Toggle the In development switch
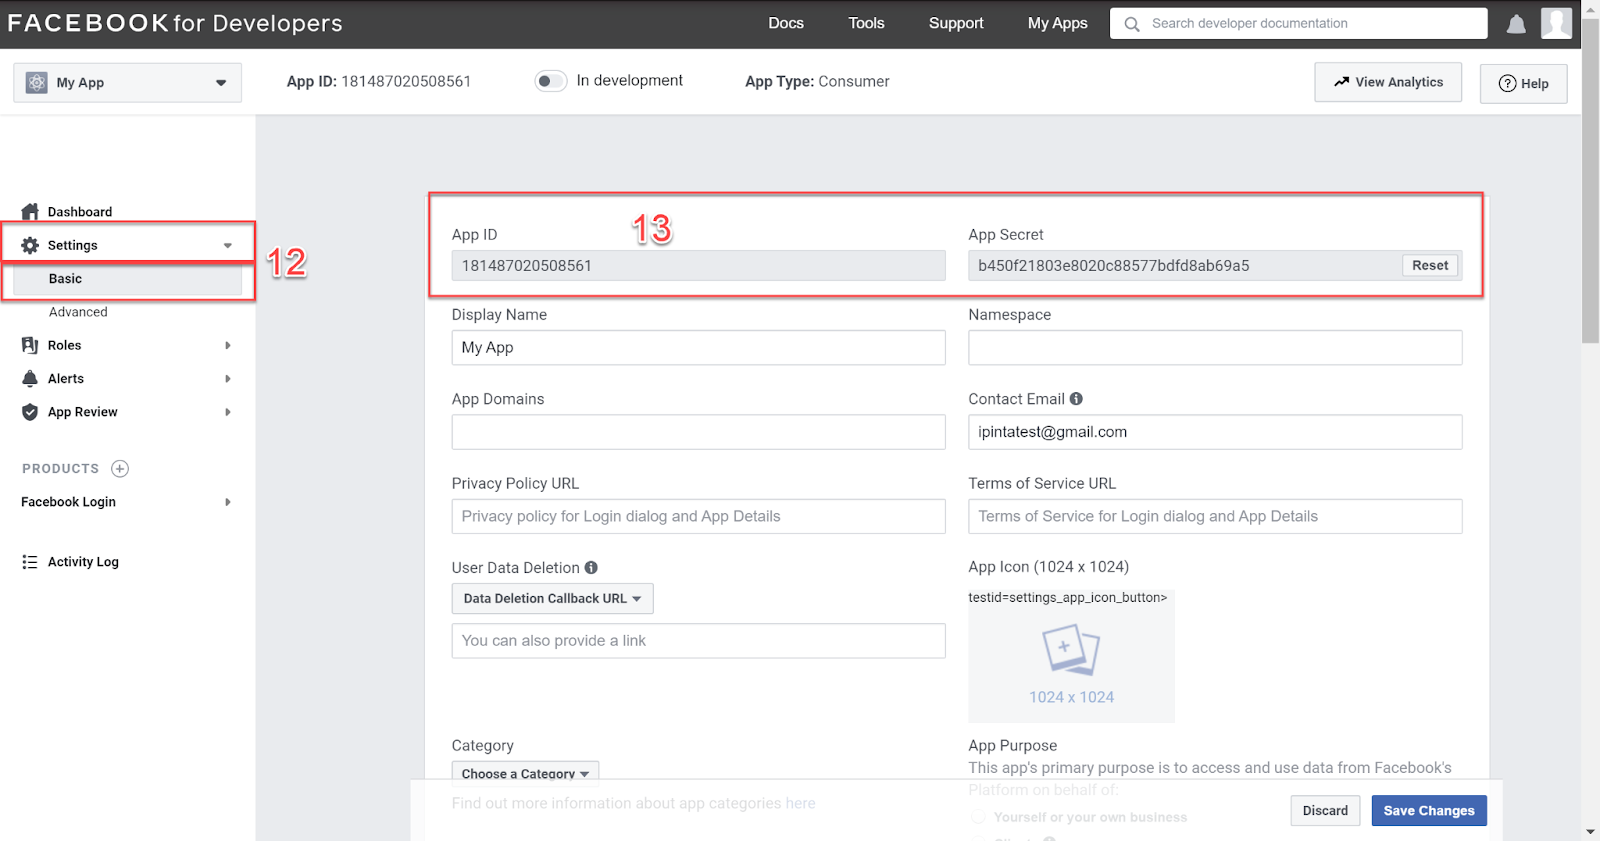Viewport: 1600px width, 841px height. pos(550,81)
